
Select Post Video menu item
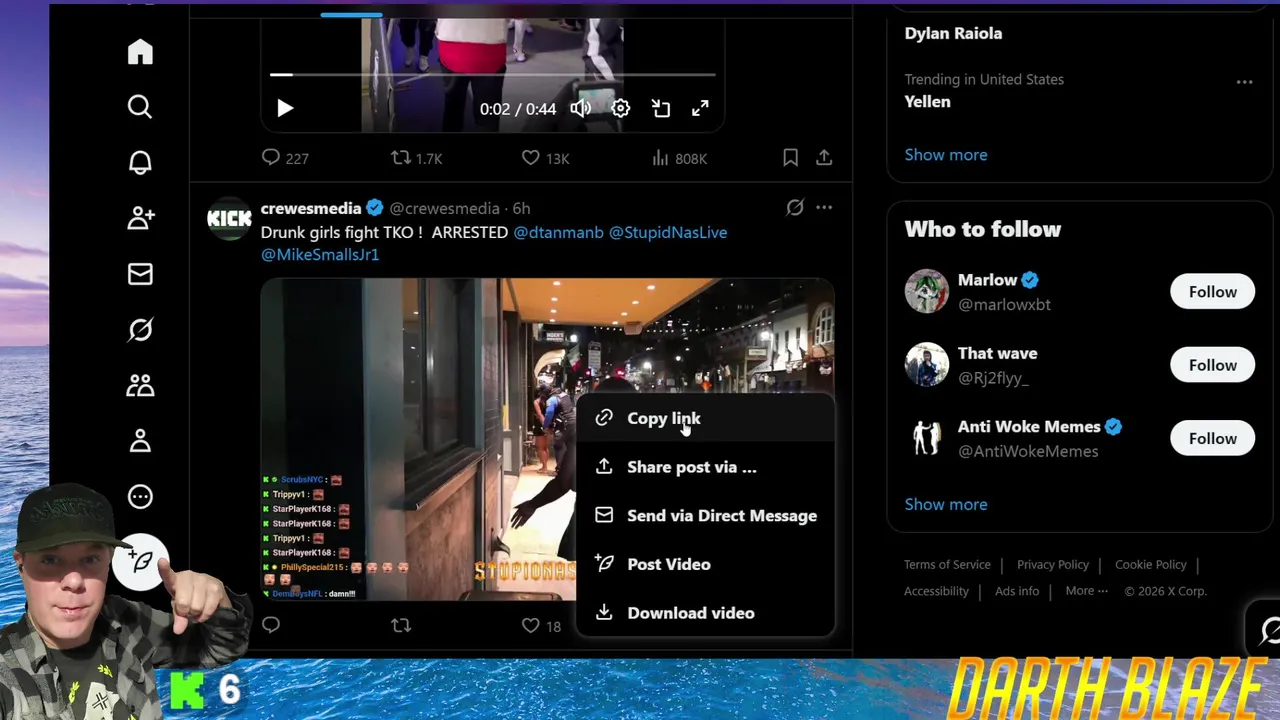click(x=705, y=564)
